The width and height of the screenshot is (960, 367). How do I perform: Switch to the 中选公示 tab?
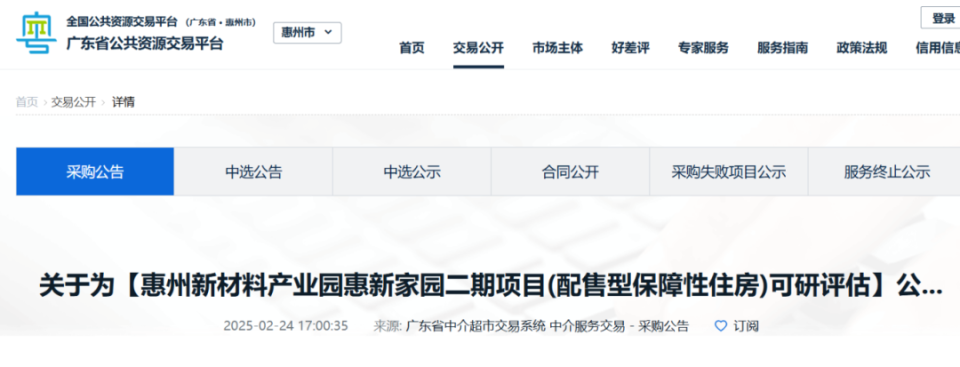[x=412, y=172]
